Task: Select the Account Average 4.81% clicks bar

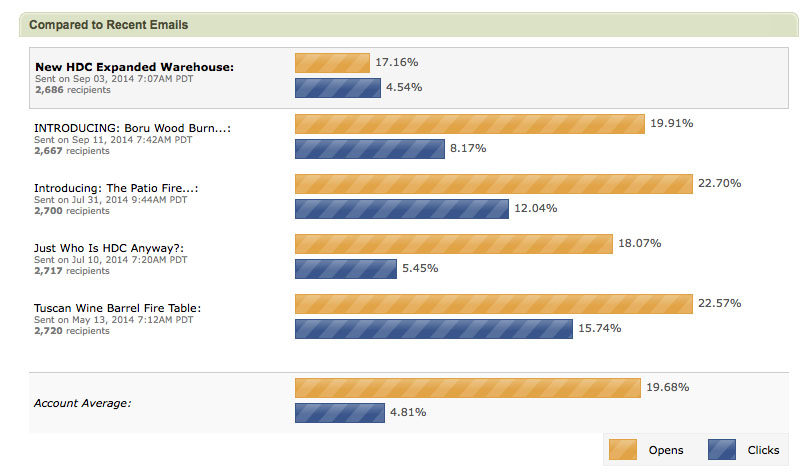Action: [339, 413]
